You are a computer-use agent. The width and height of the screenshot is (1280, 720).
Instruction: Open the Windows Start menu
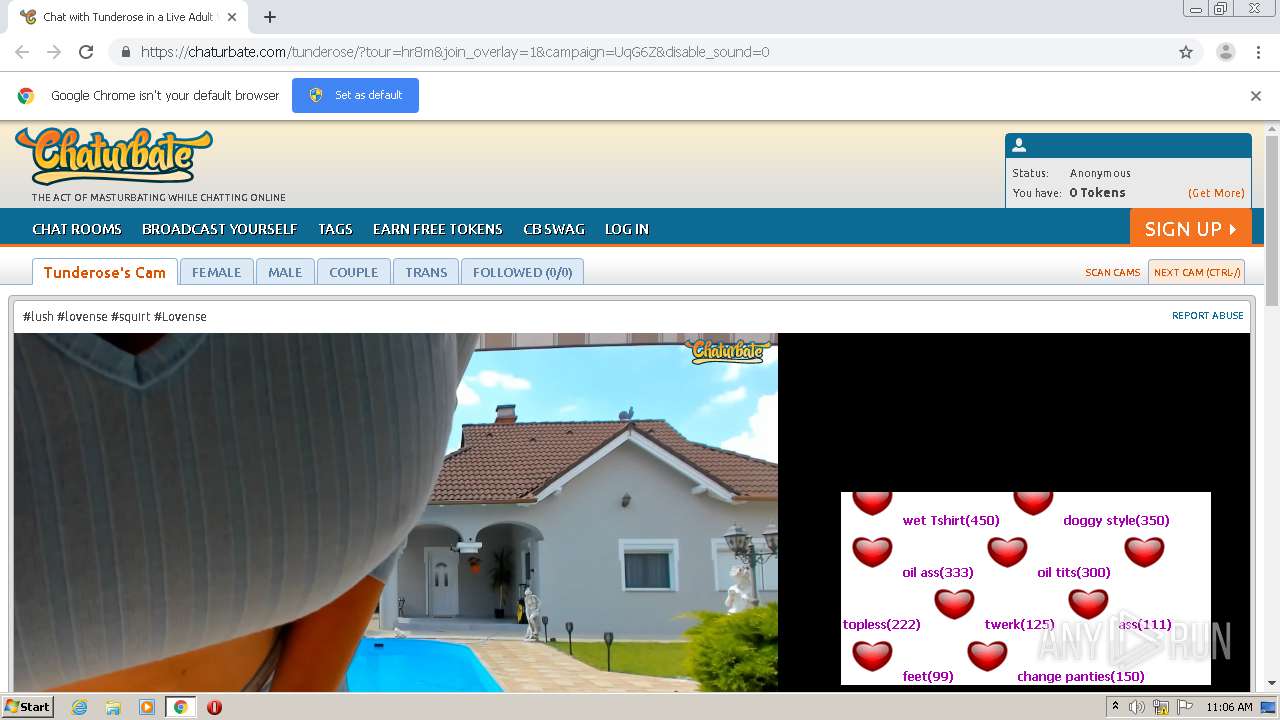click(x=28, y=707)
